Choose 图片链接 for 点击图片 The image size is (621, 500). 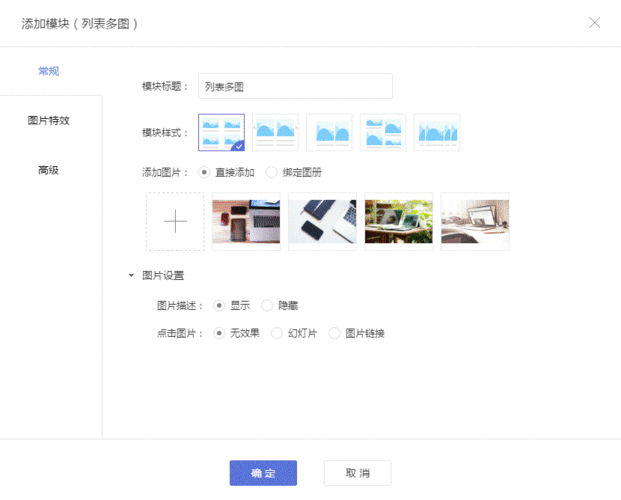point(335,333)
